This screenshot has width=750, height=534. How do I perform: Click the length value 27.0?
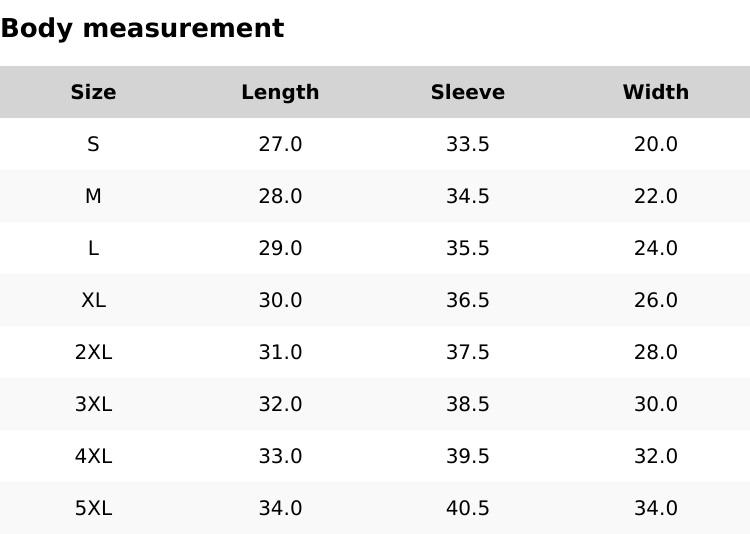coord(280,145)
